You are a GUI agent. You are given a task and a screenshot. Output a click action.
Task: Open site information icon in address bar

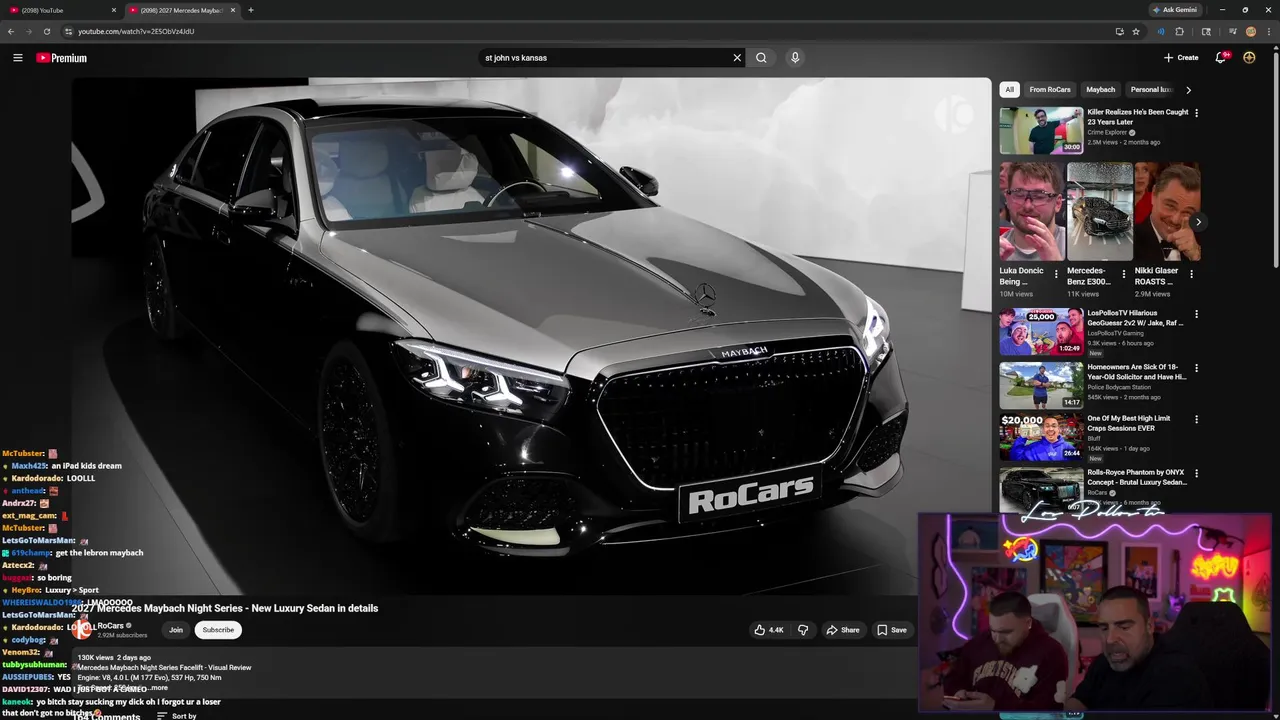68,31
